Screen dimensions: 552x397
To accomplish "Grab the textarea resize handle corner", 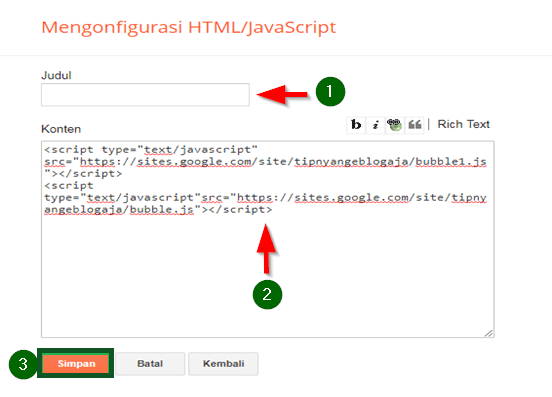I will (489, 333).
